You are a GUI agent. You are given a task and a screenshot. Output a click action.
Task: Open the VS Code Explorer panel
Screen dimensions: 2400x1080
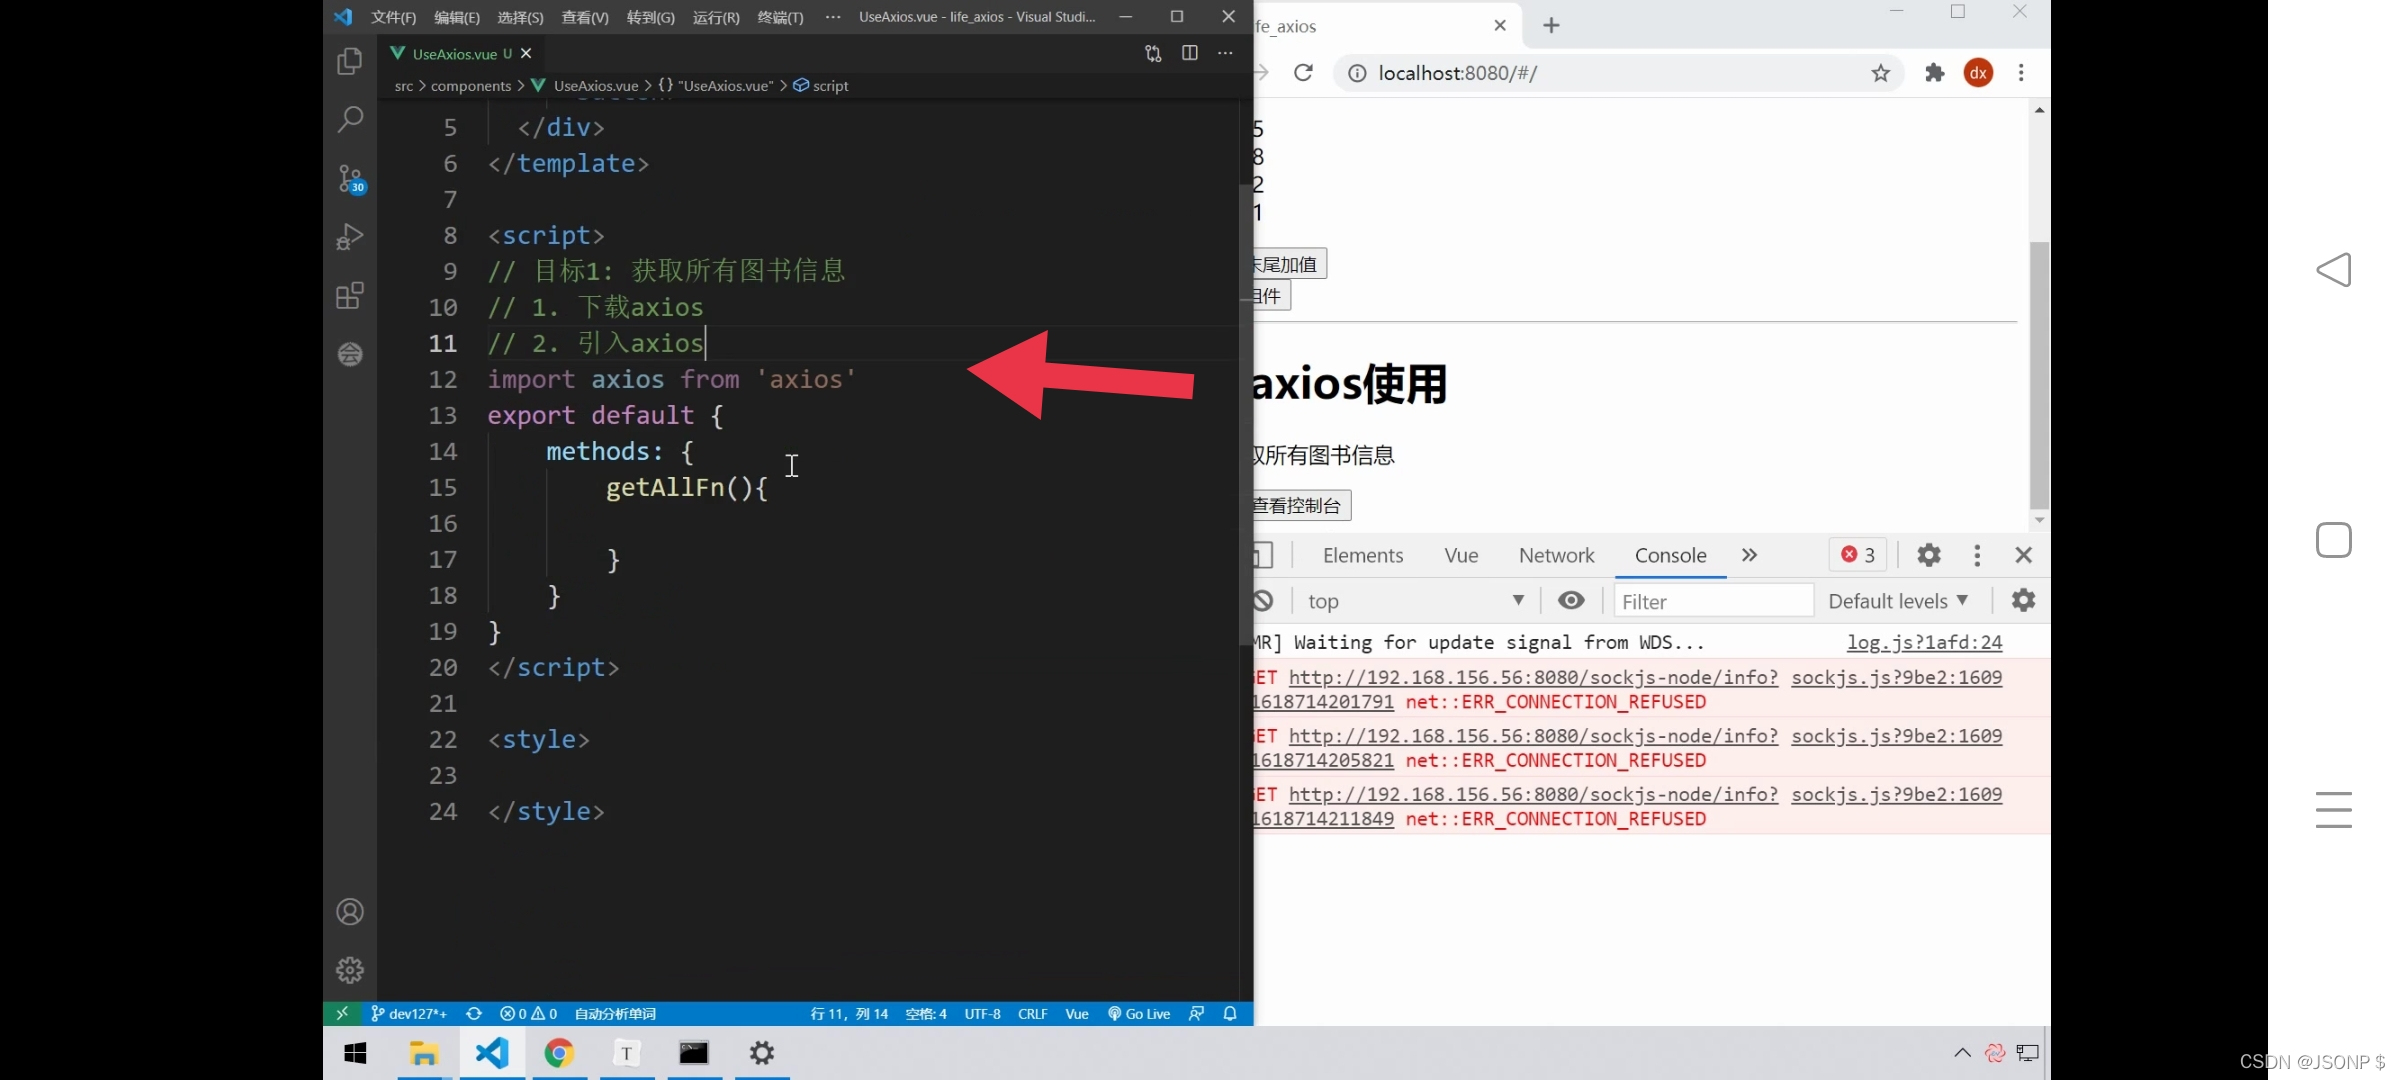pyautogui.click(x=350, y=62)
